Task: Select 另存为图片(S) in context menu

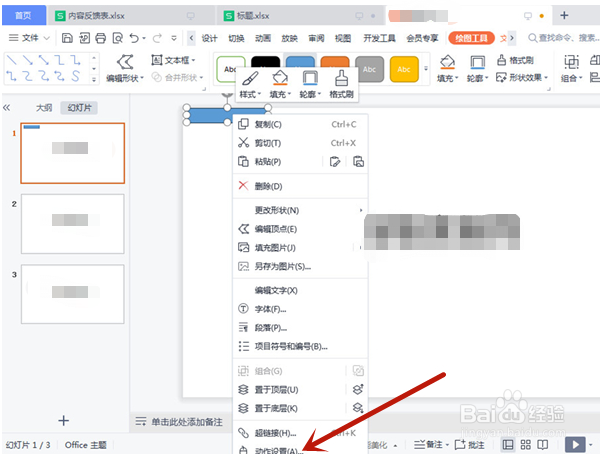Action: (x=300, y=266)
